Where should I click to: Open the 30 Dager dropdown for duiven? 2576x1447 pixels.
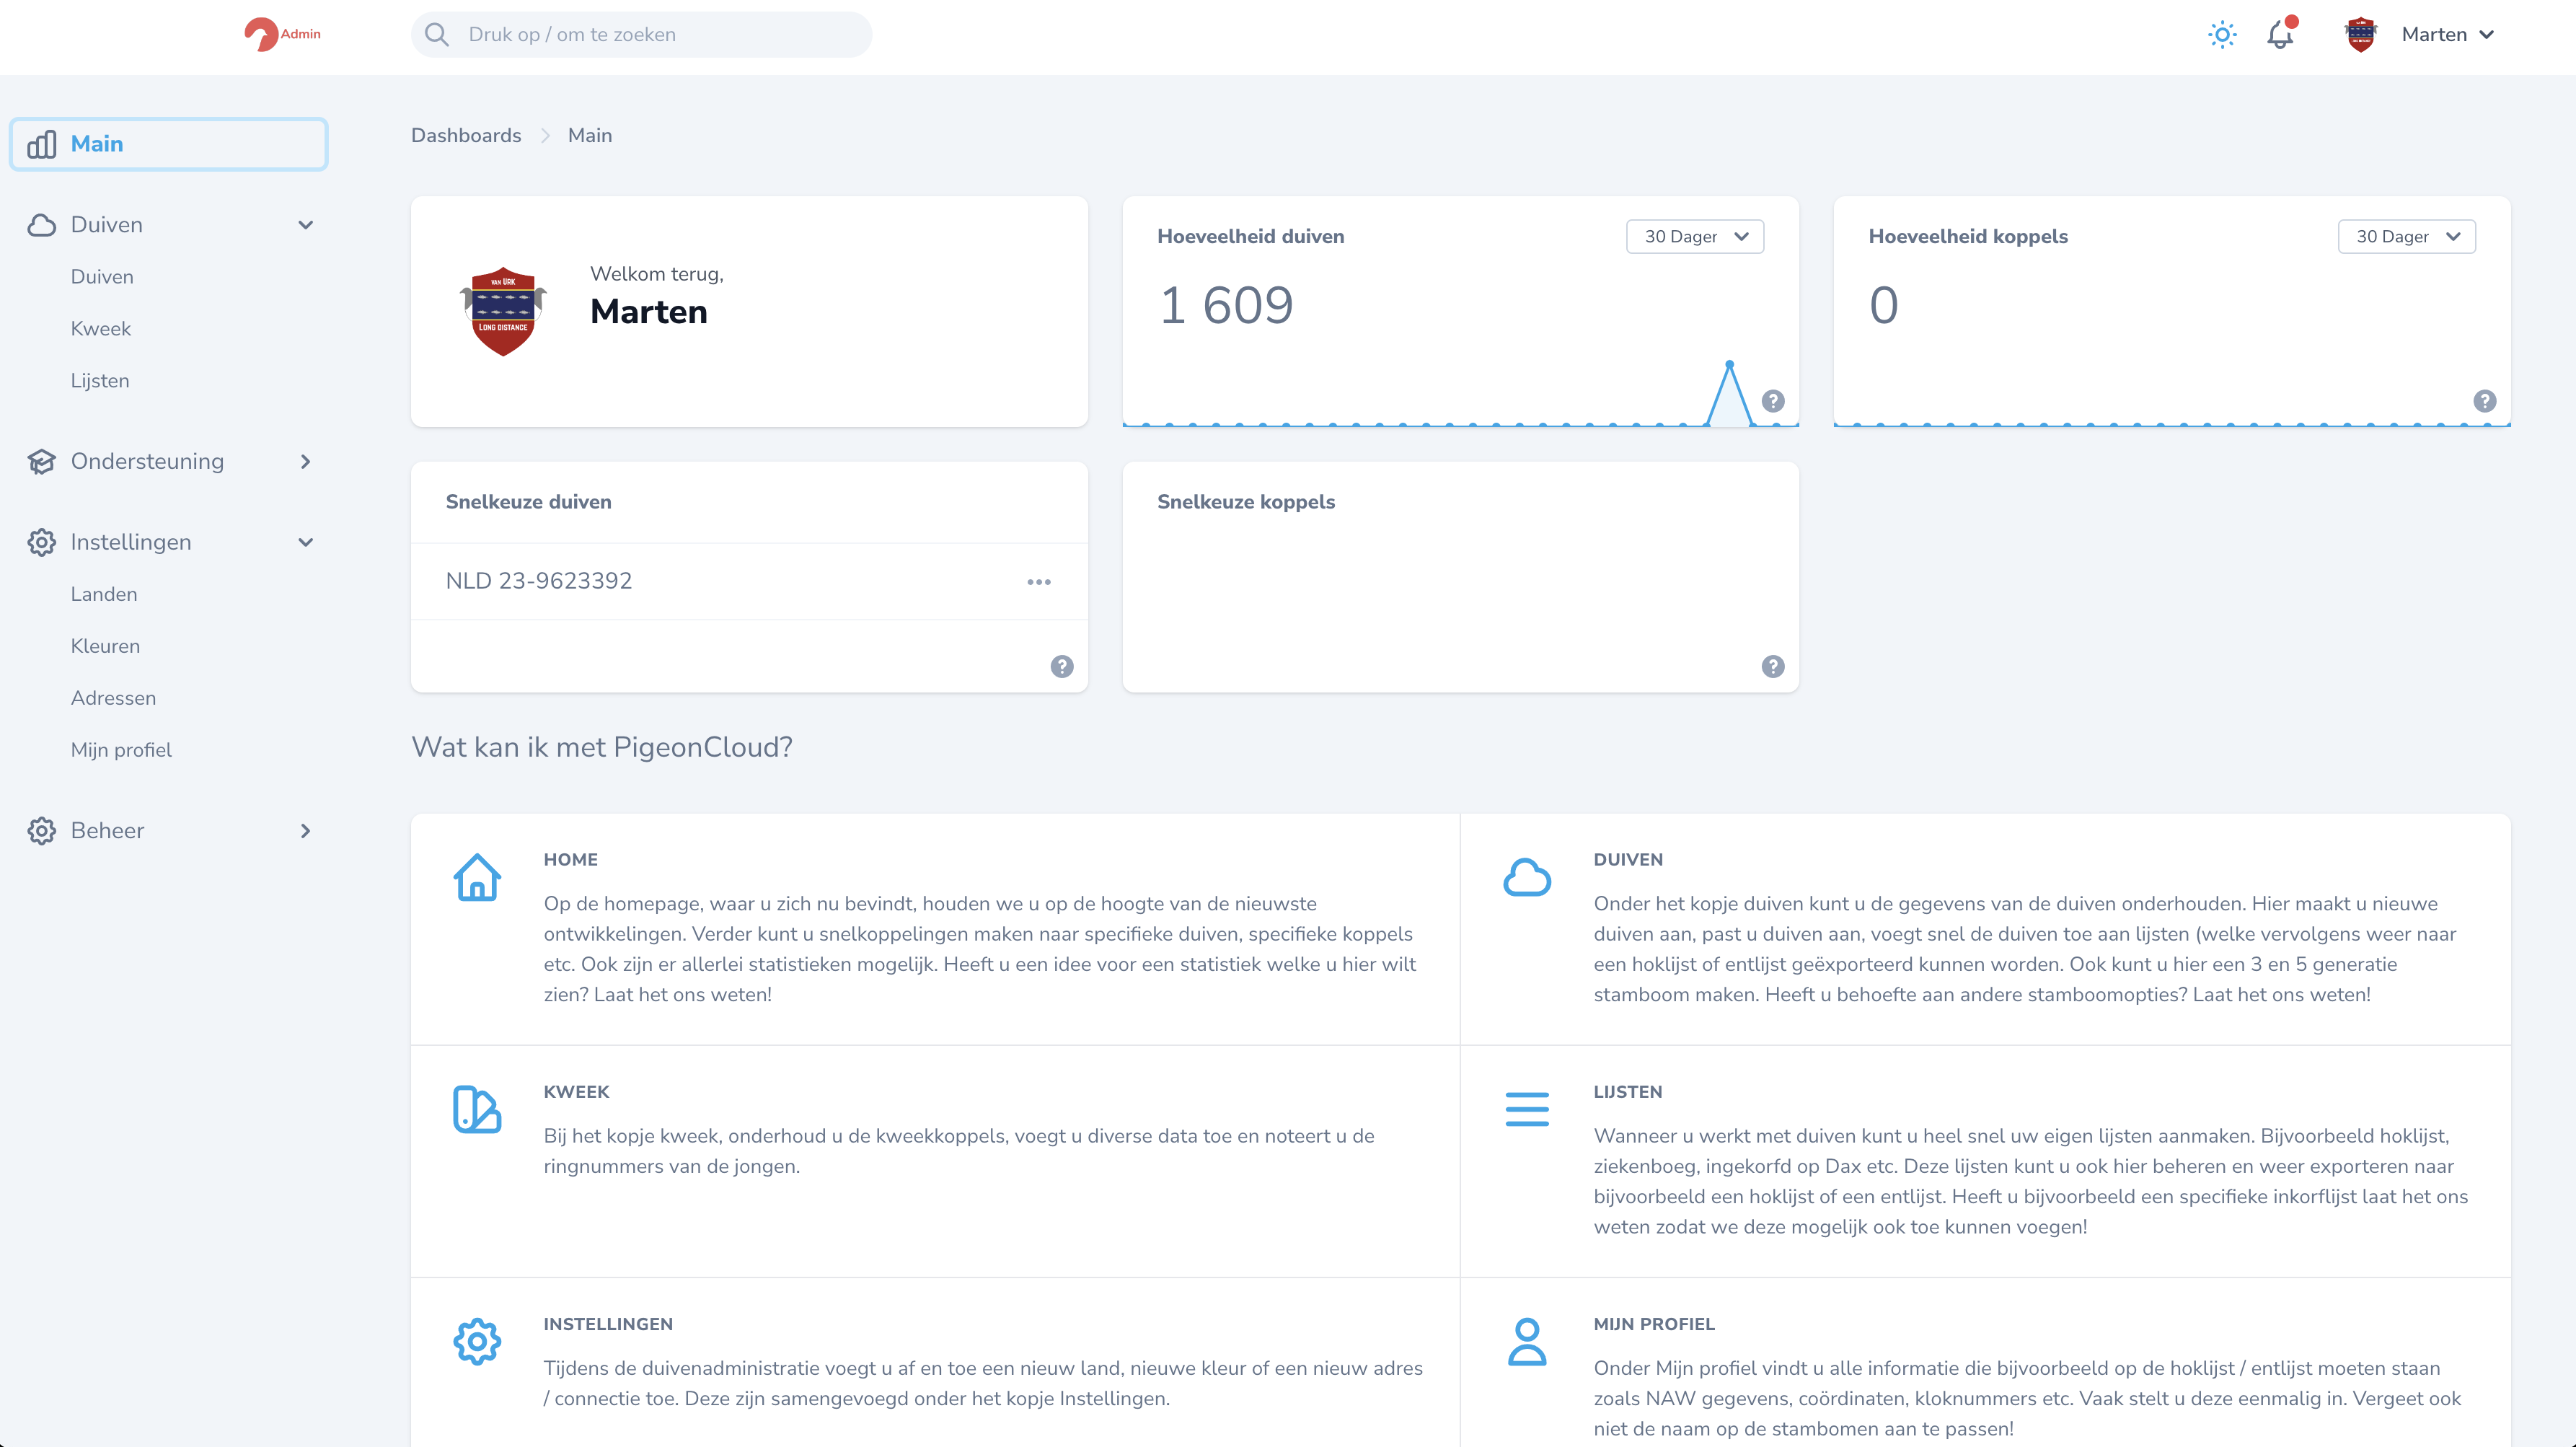pyautogui.click(x=1694, y=237)
